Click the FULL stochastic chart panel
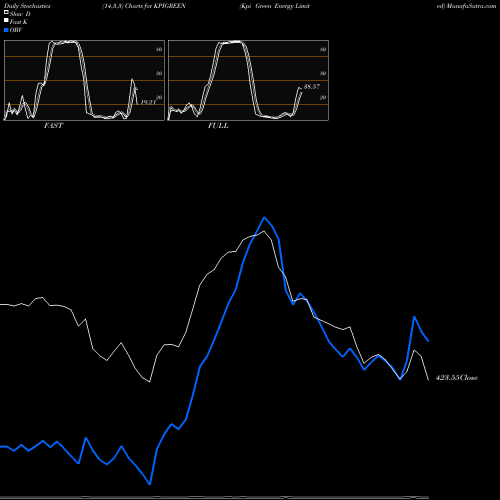Screen dimensions: 500x500 [248, 80]
